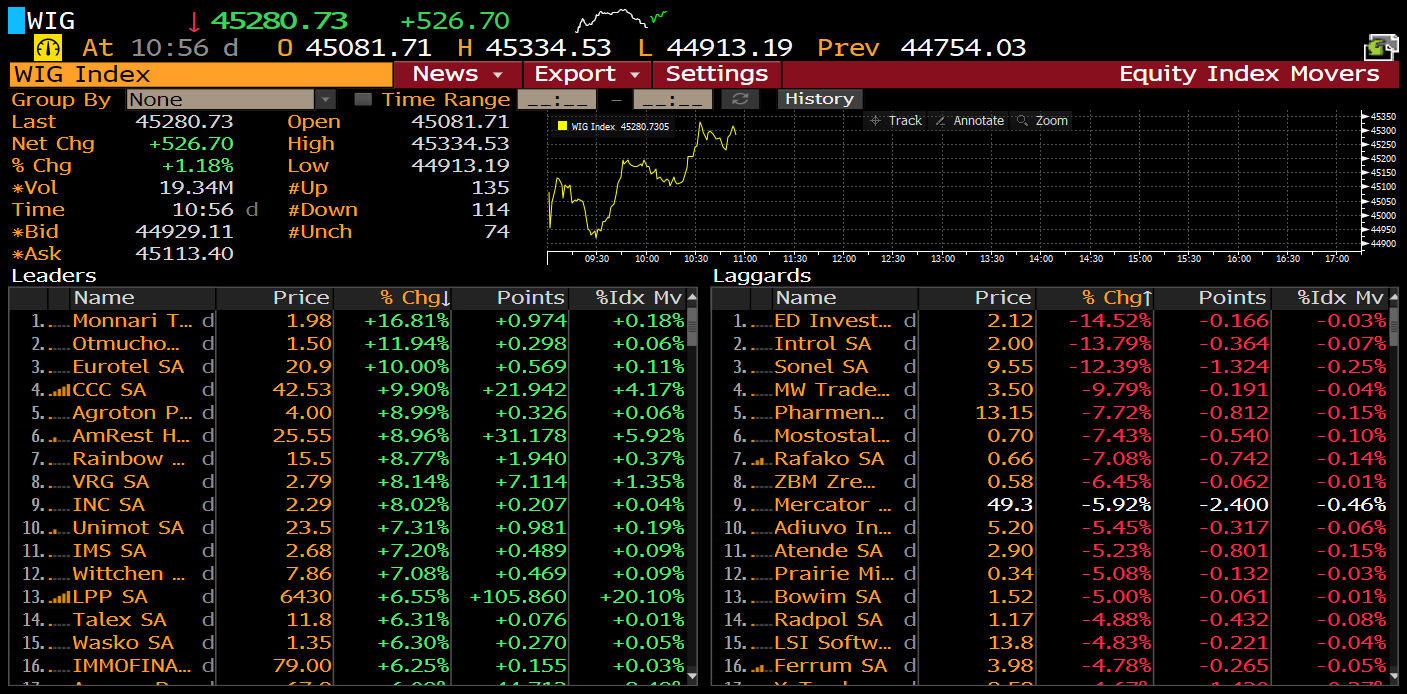Open the Settings tab
Viewport: 1407px width, 694px height.
pyautogui.click(x=716, y=74)
